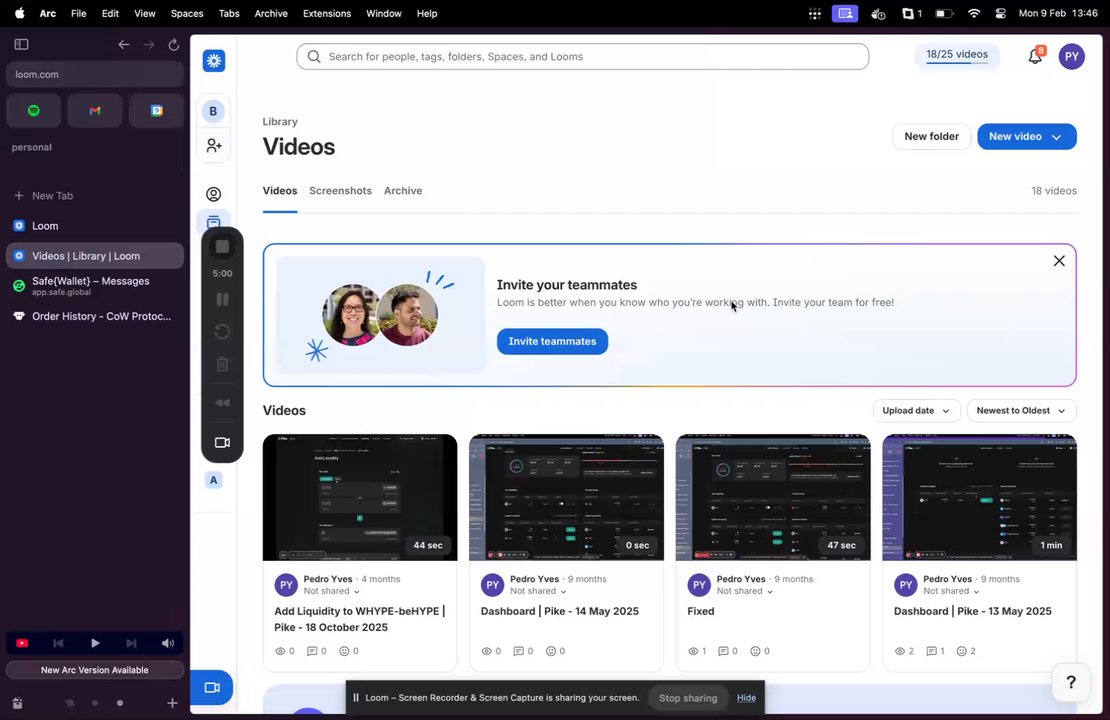Click the invite people icon in Loom sidebar
Screen dimensions: 1110x720
pyautogui.click(x=214, y=146)
